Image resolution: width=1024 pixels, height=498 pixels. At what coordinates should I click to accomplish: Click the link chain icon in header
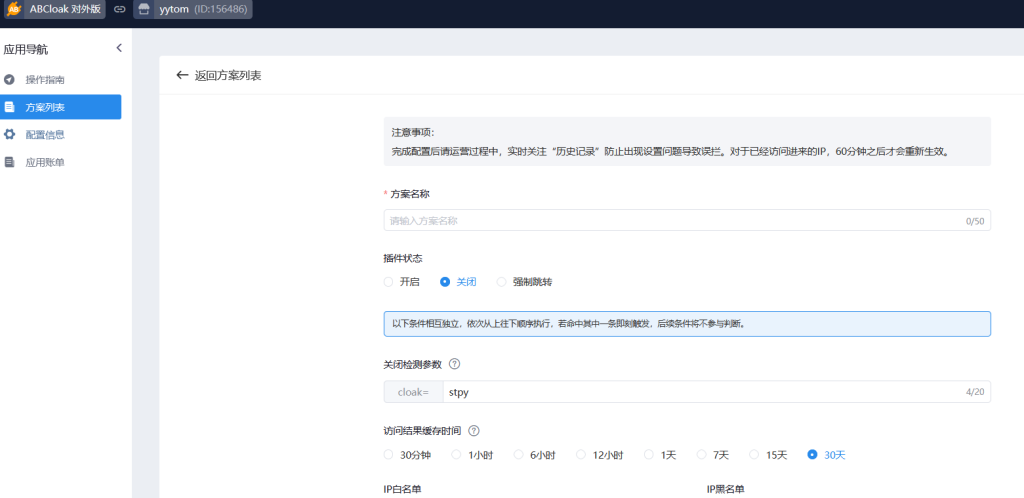120,10
